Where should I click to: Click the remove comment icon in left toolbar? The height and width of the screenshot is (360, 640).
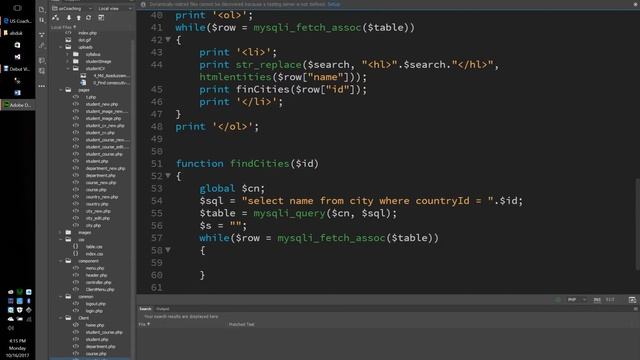tap(42, 71)
